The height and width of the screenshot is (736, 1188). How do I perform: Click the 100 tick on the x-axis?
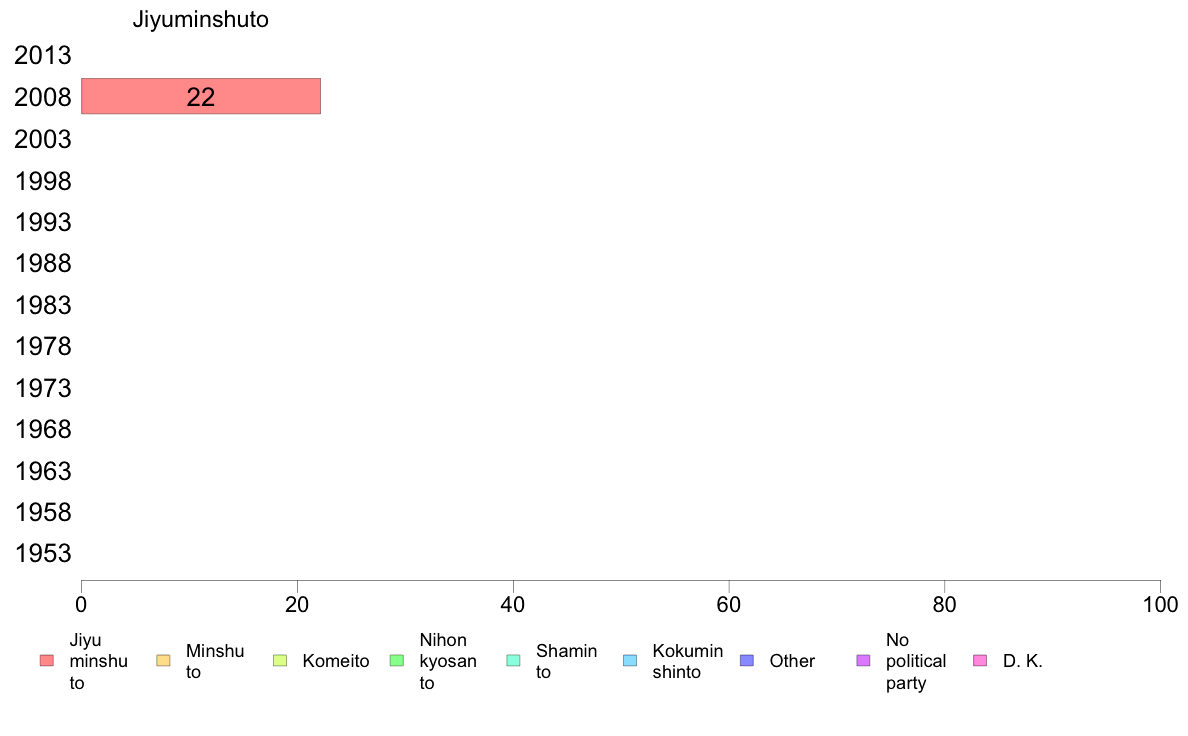tap(1160, 604)
